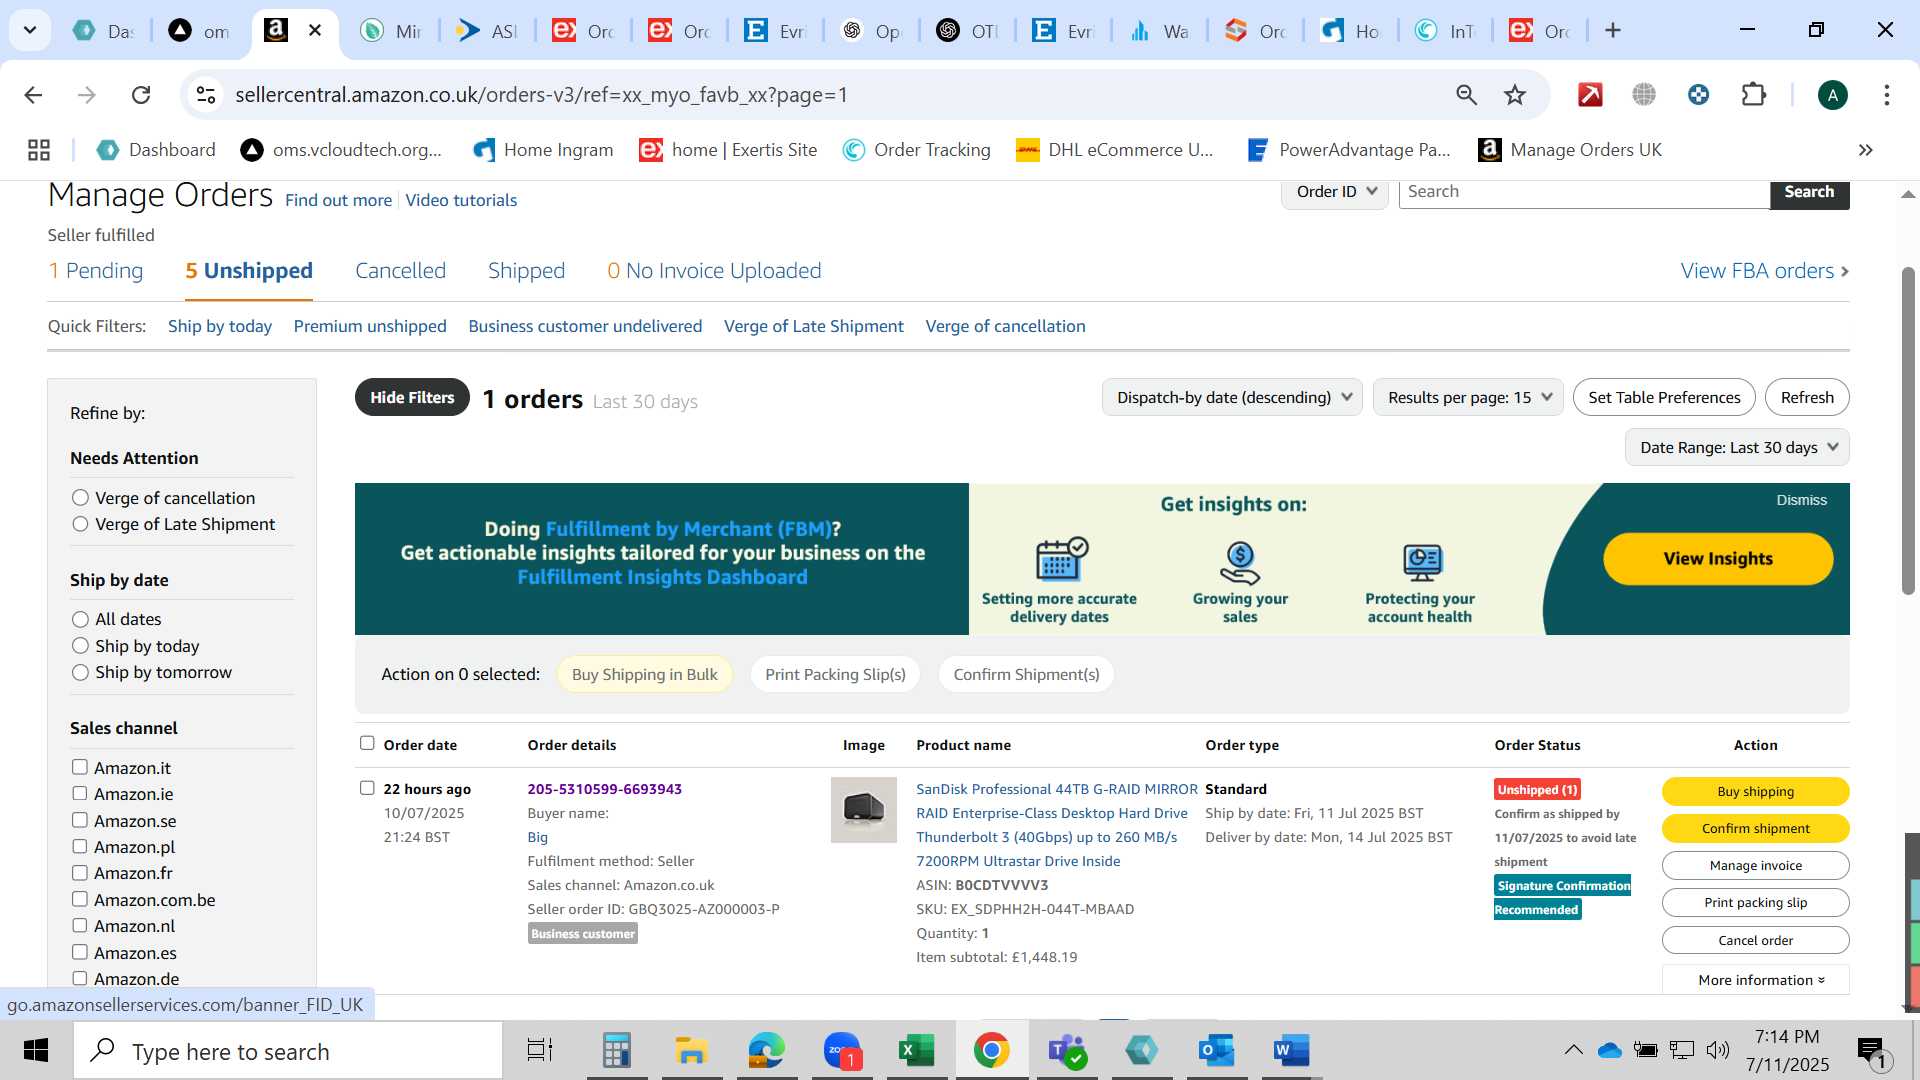Open Manage Orders UK bookmark
Viewport: 1920px width, 1080px height.
point(1570,150)
